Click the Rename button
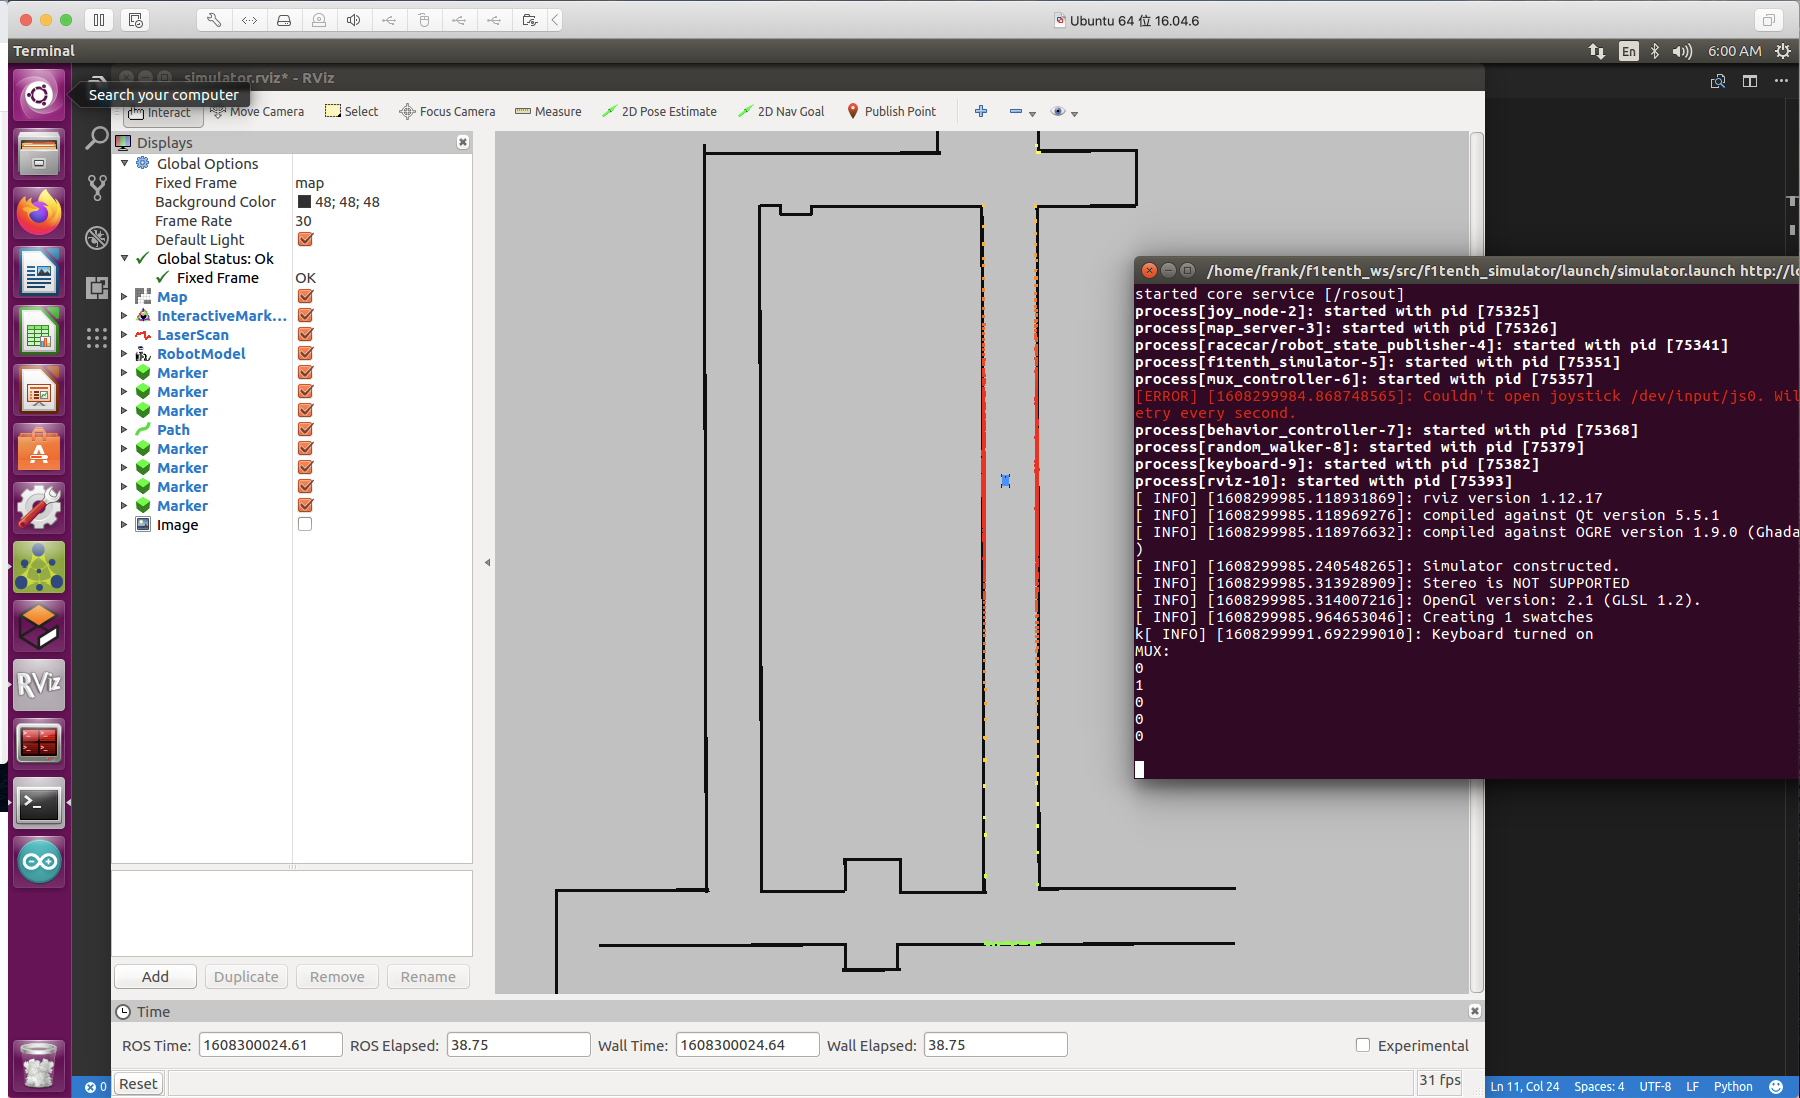This screenshot has width=1800, height=1098. pyautogui.click(x=428, y=977)
